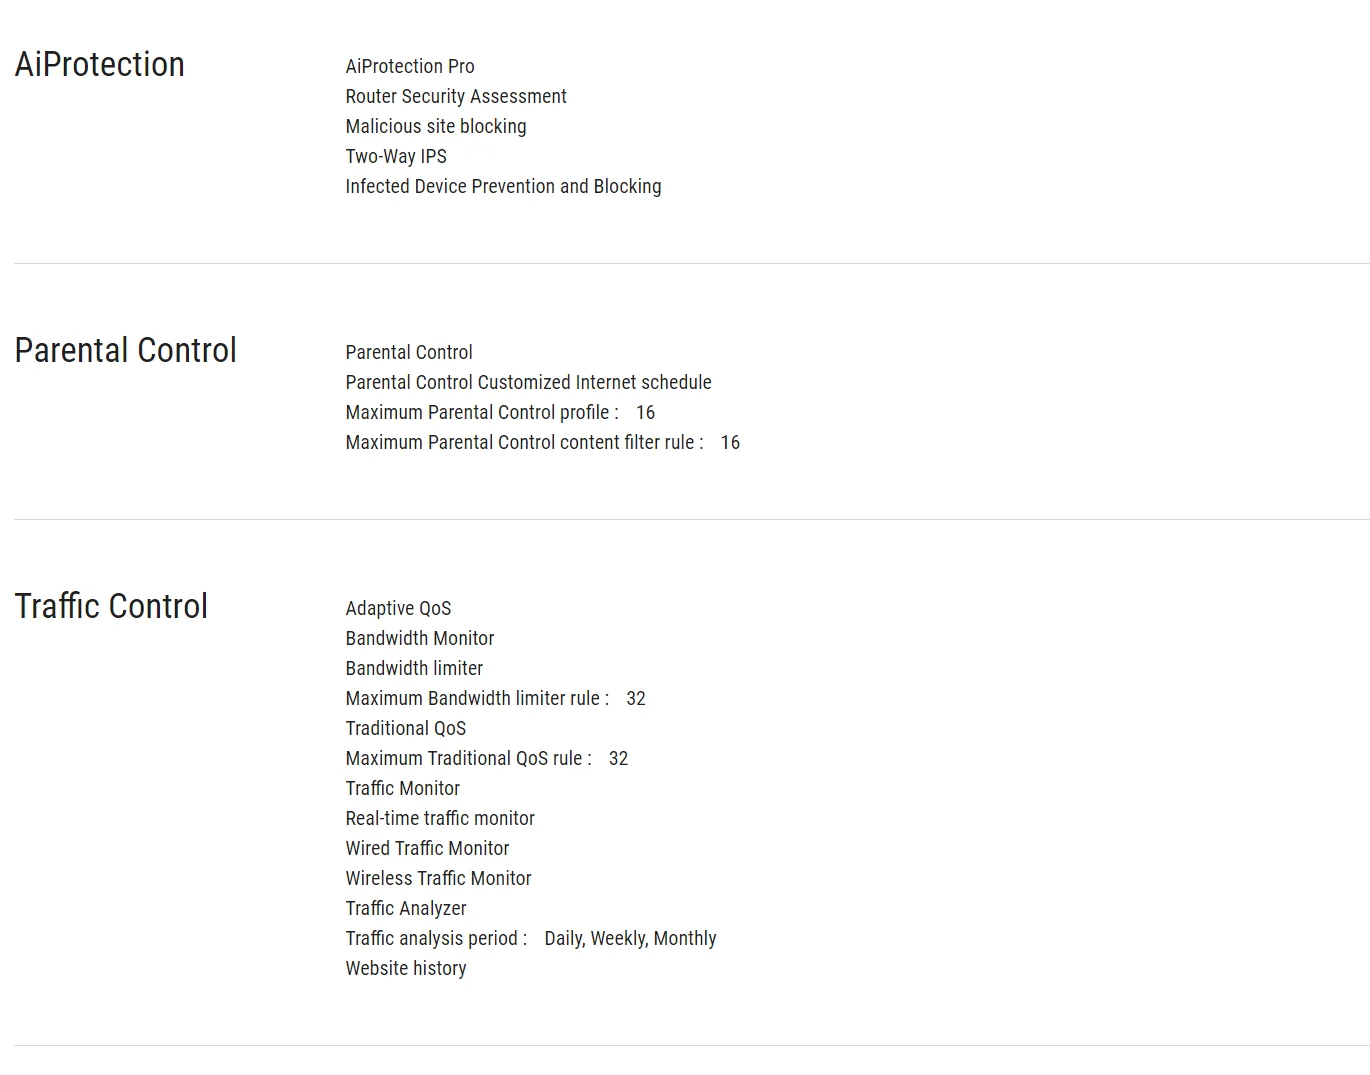This screenshot has height=1075, width=1370.
Task: Click Parental Control Customized Internet schedule
Action: click(528, 382)
